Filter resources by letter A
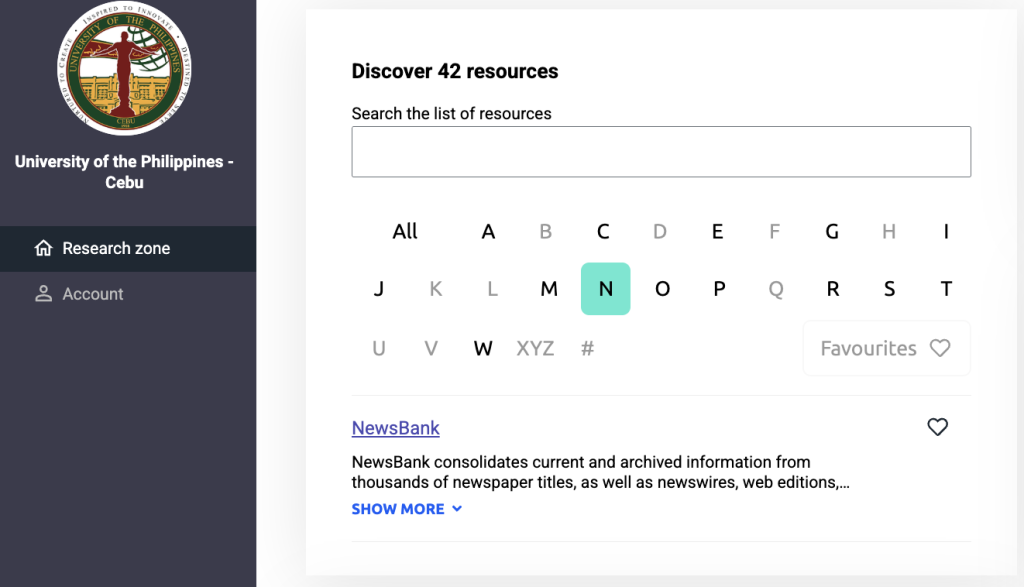 click(x=488, y=232)
